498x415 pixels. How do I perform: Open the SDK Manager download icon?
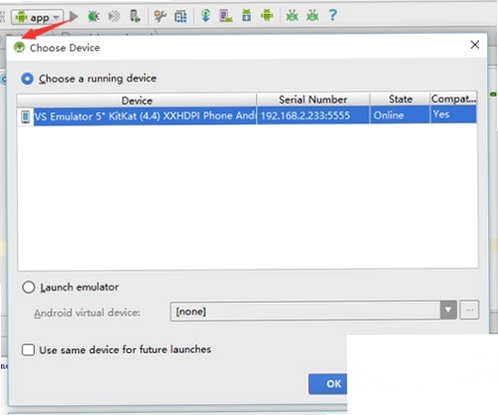(x=247, y=16)
